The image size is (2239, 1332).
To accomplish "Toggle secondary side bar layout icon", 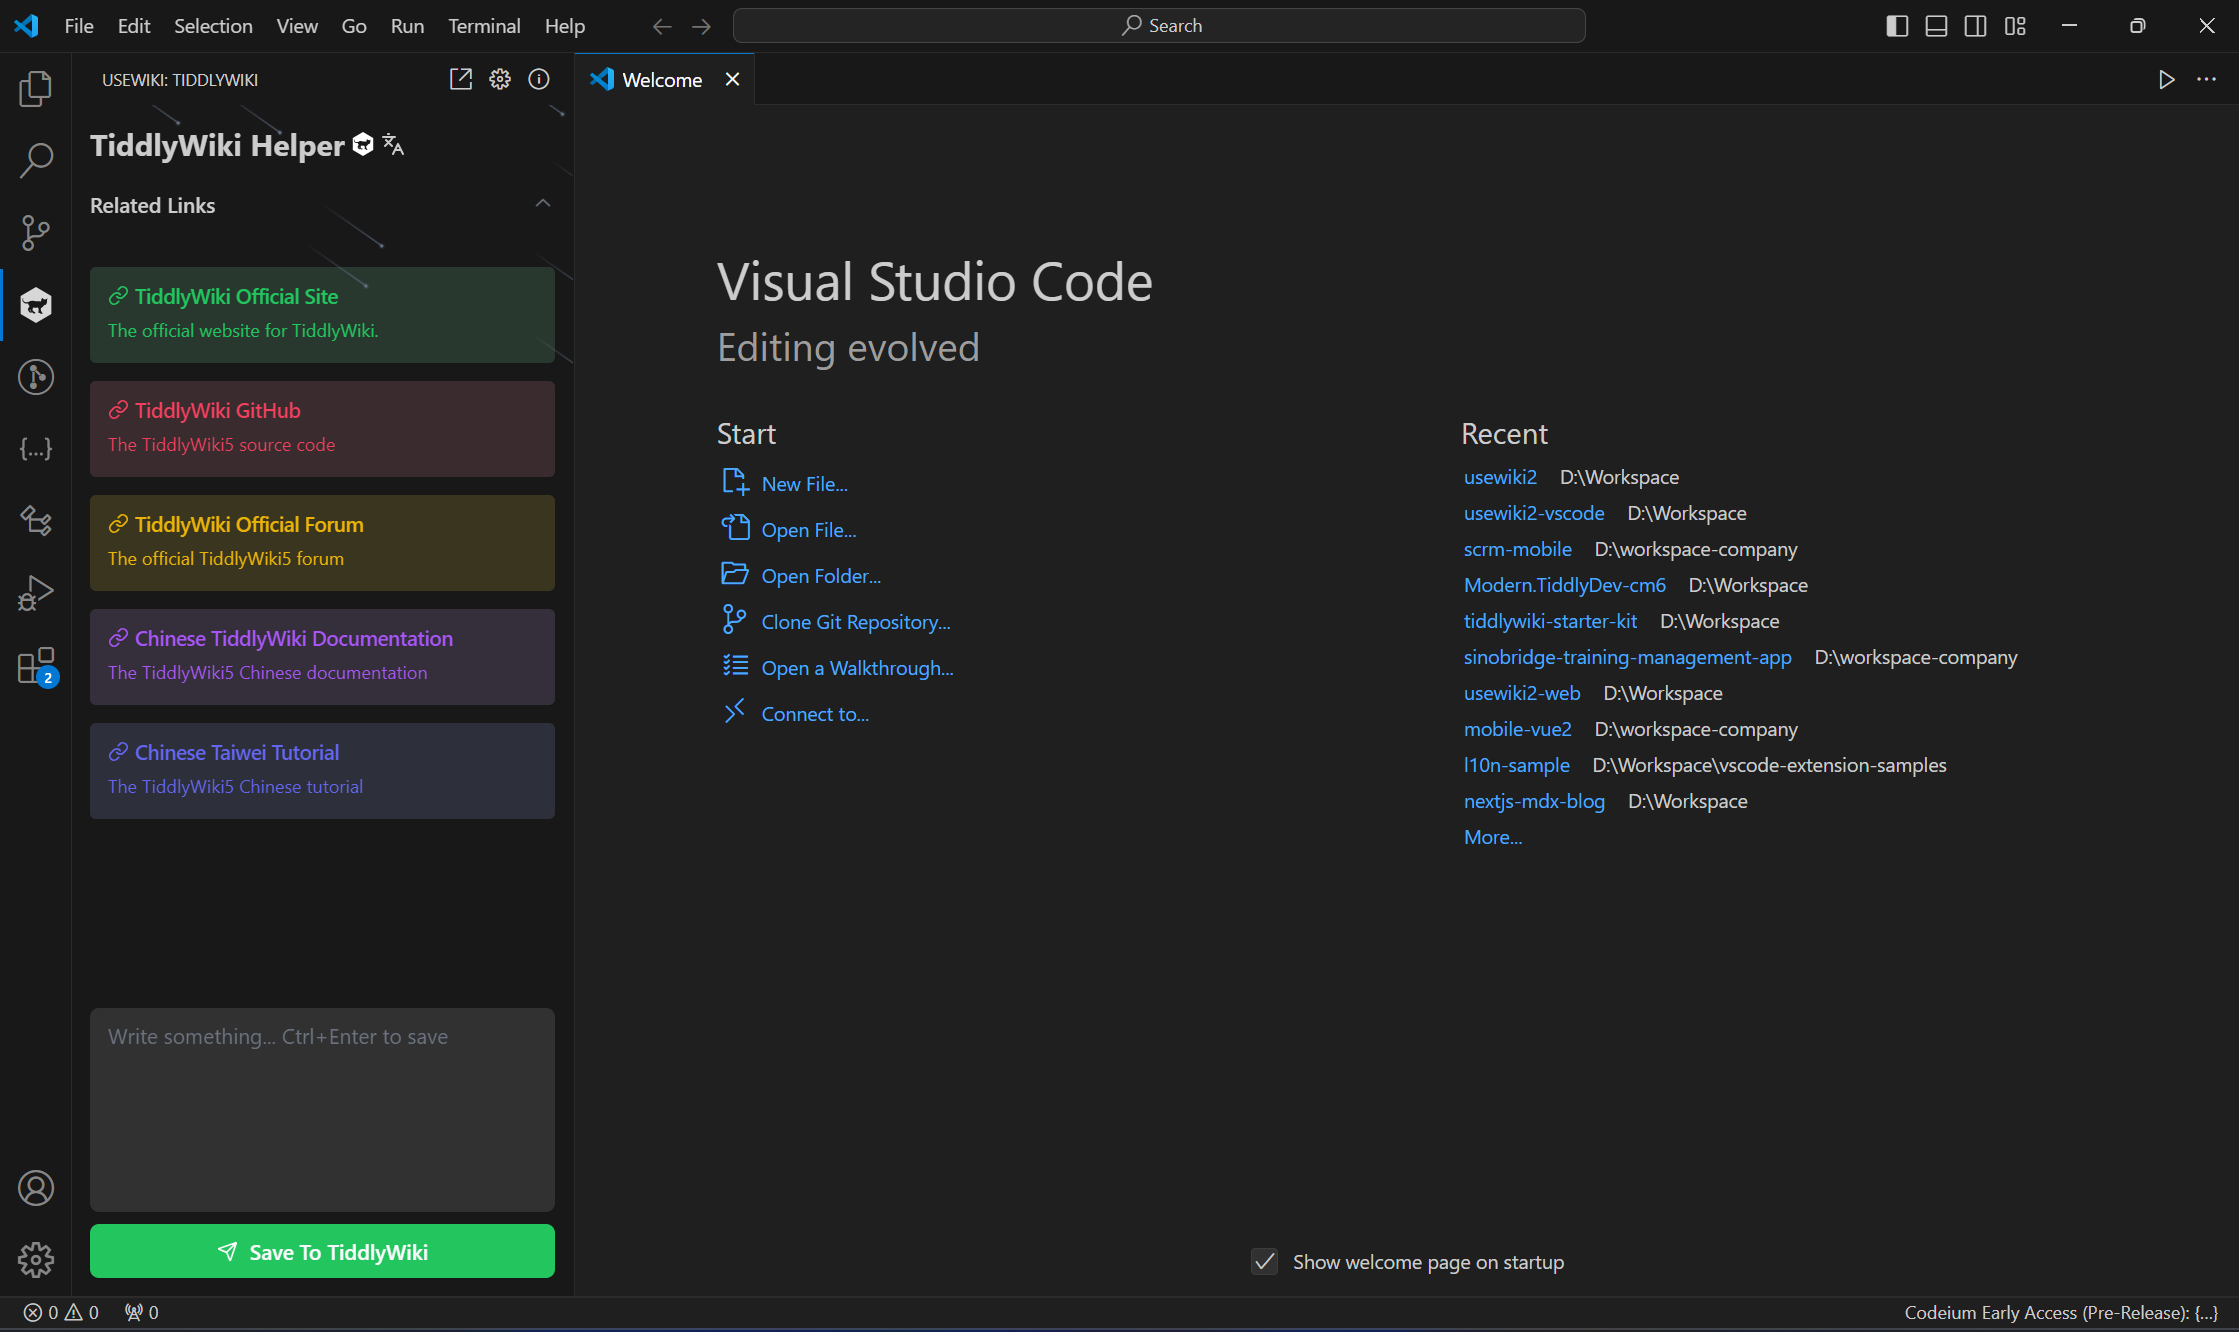I will (x=1976, y=26).
